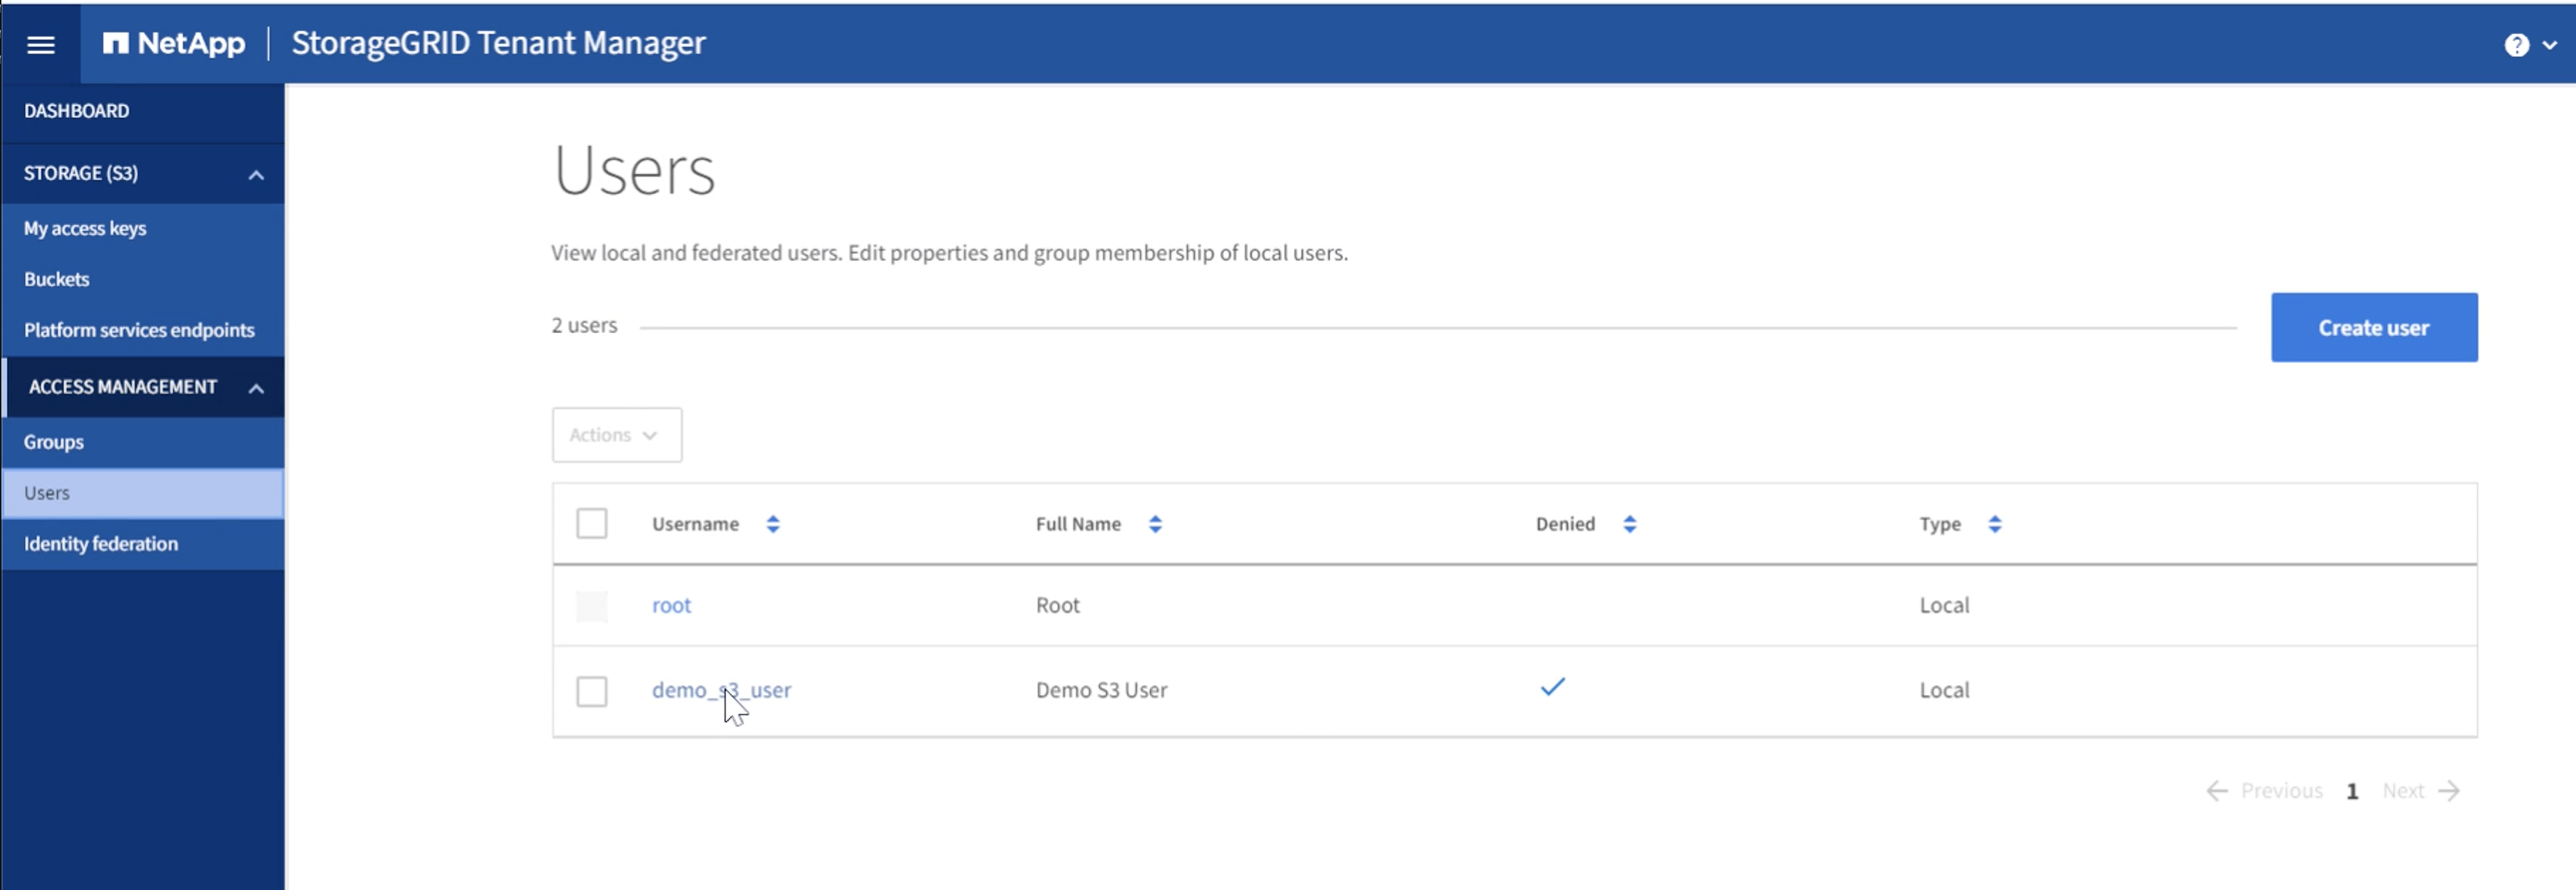Click the Access Management collapse icon
The width and height of the screenshot is (2576, 890).
tap(253, 386)
